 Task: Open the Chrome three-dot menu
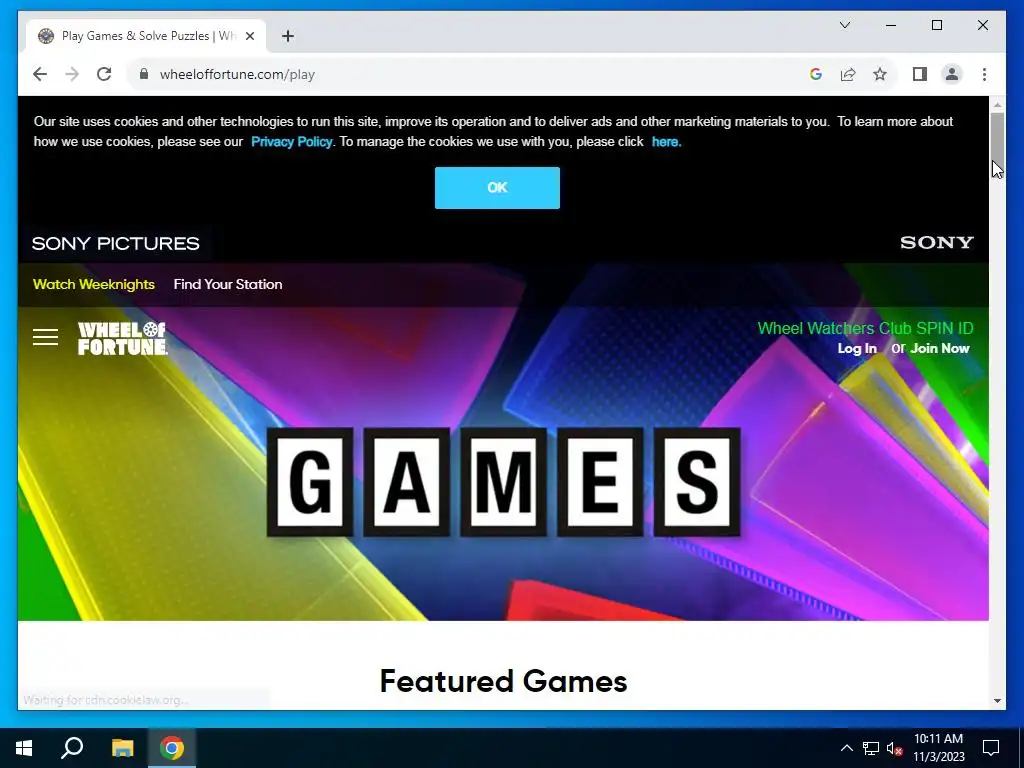(984, 74)
